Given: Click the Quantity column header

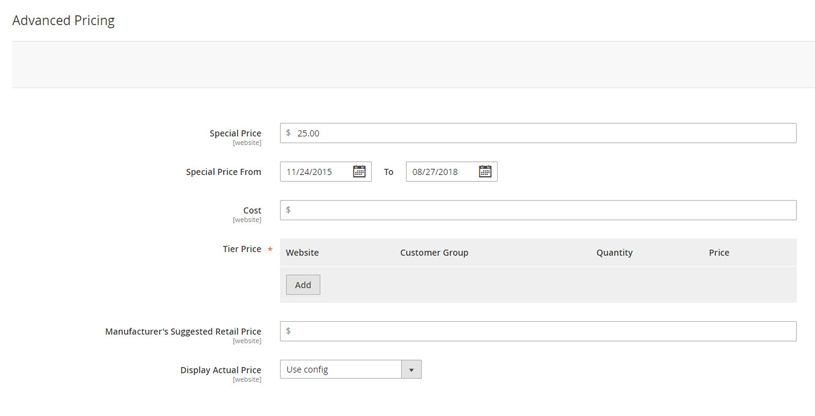Looking at the screenshot, I should 614,253.
